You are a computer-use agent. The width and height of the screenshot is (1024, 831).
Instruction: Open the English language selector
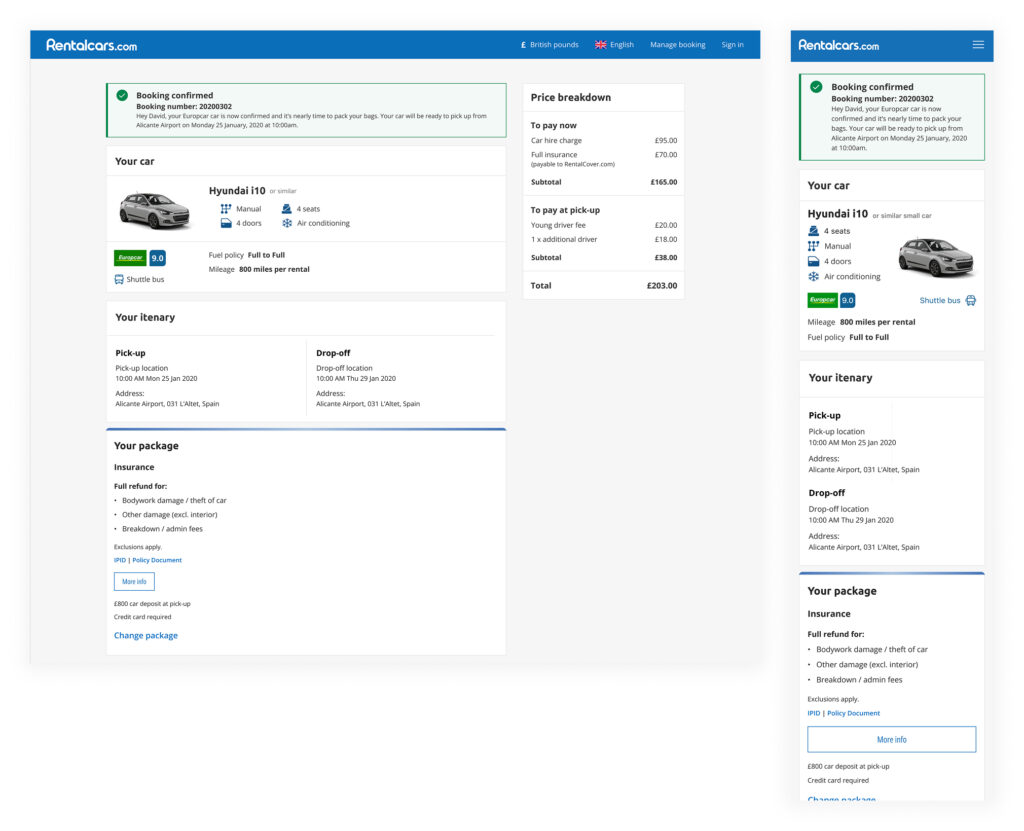point(621,45)
